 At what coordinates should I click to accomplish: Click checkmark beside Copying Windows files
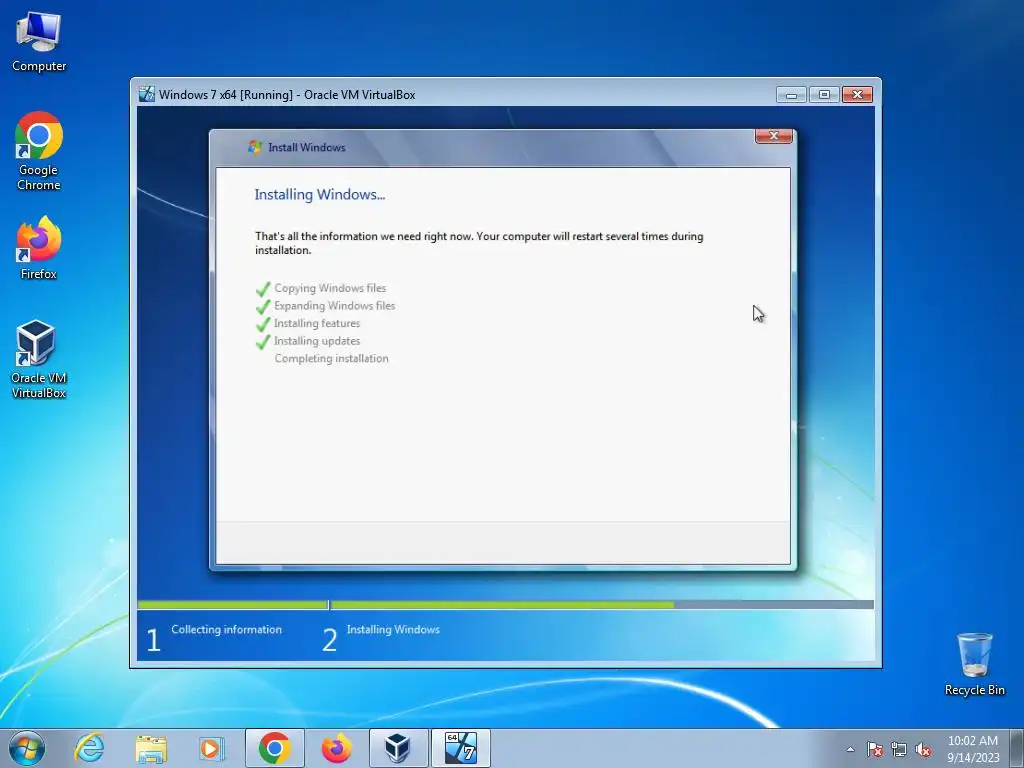(263, 289)
